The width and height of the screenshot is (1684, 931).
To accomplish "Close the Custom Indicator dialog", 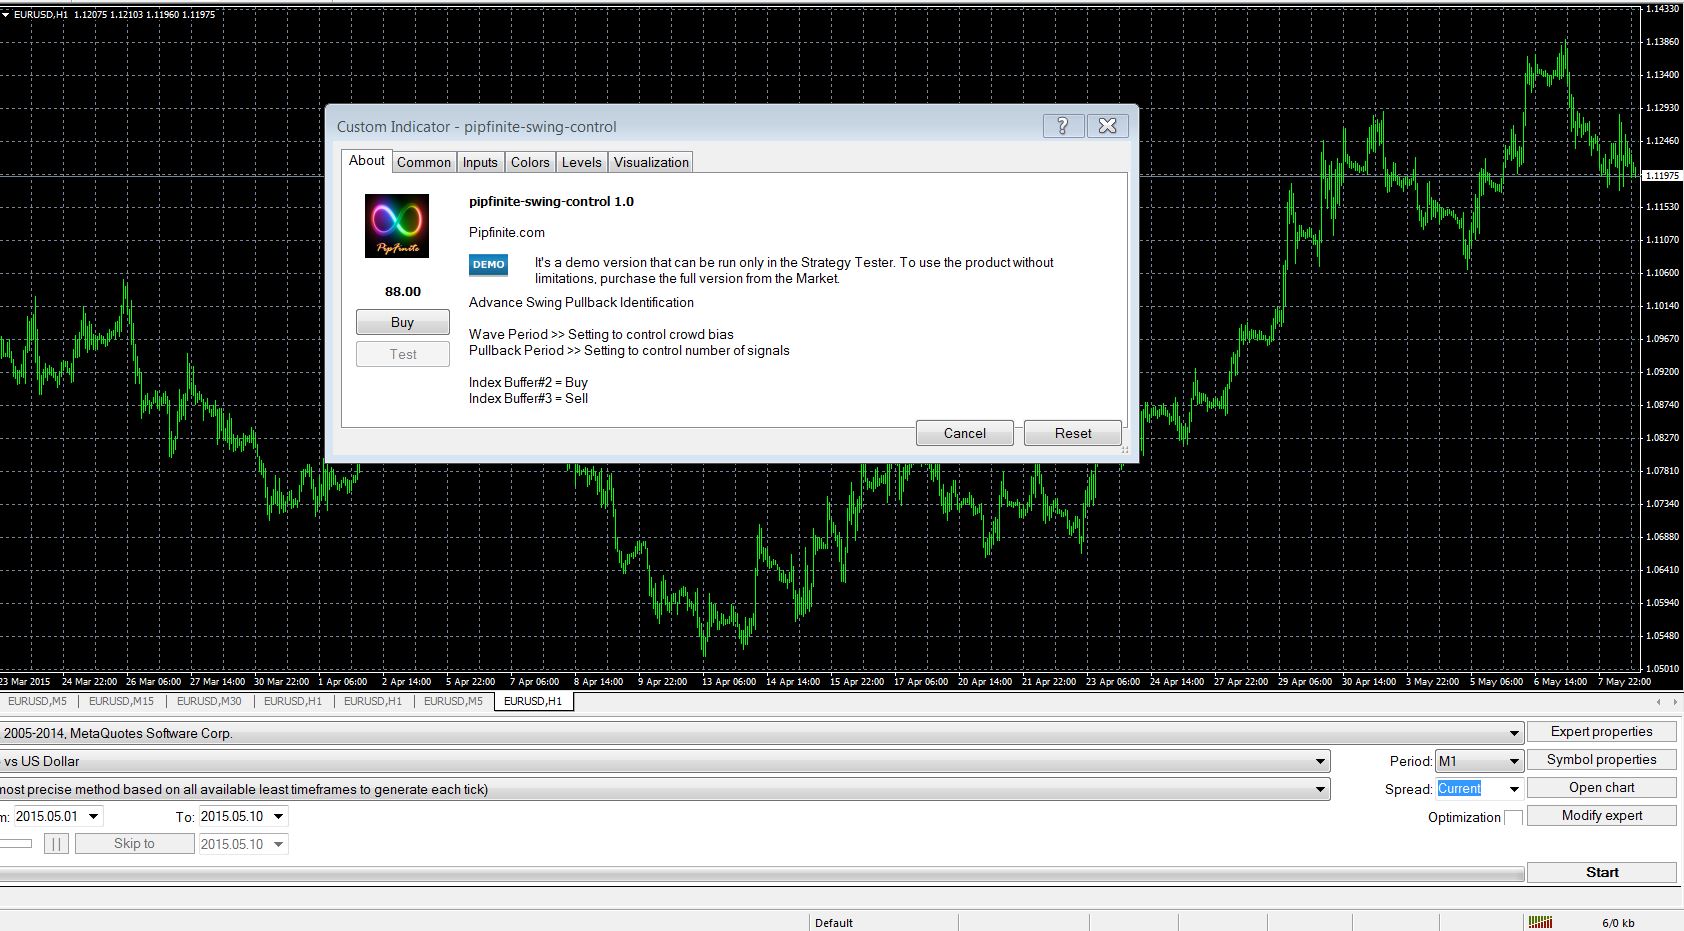I will [x=1107, y=125].
